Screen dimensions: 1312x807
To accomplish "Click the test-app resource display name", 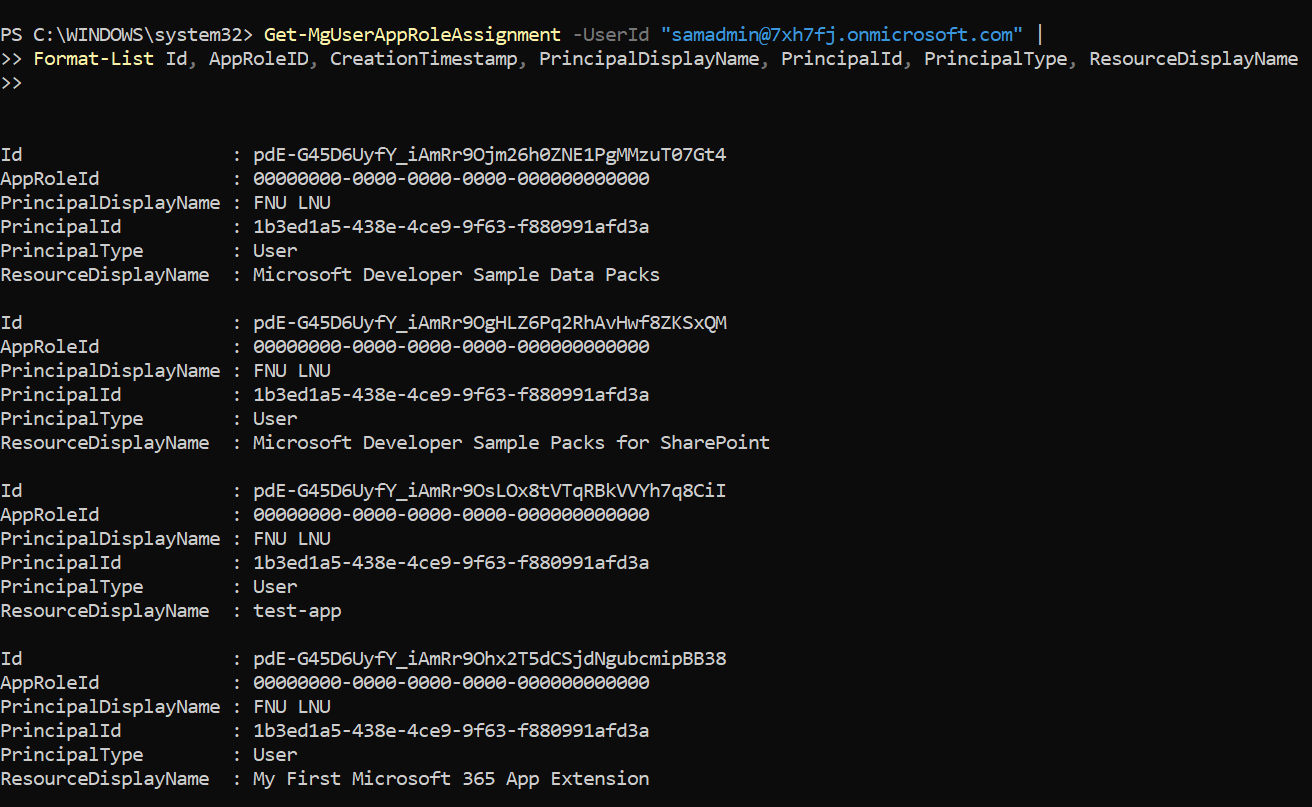I will point(297,611).
